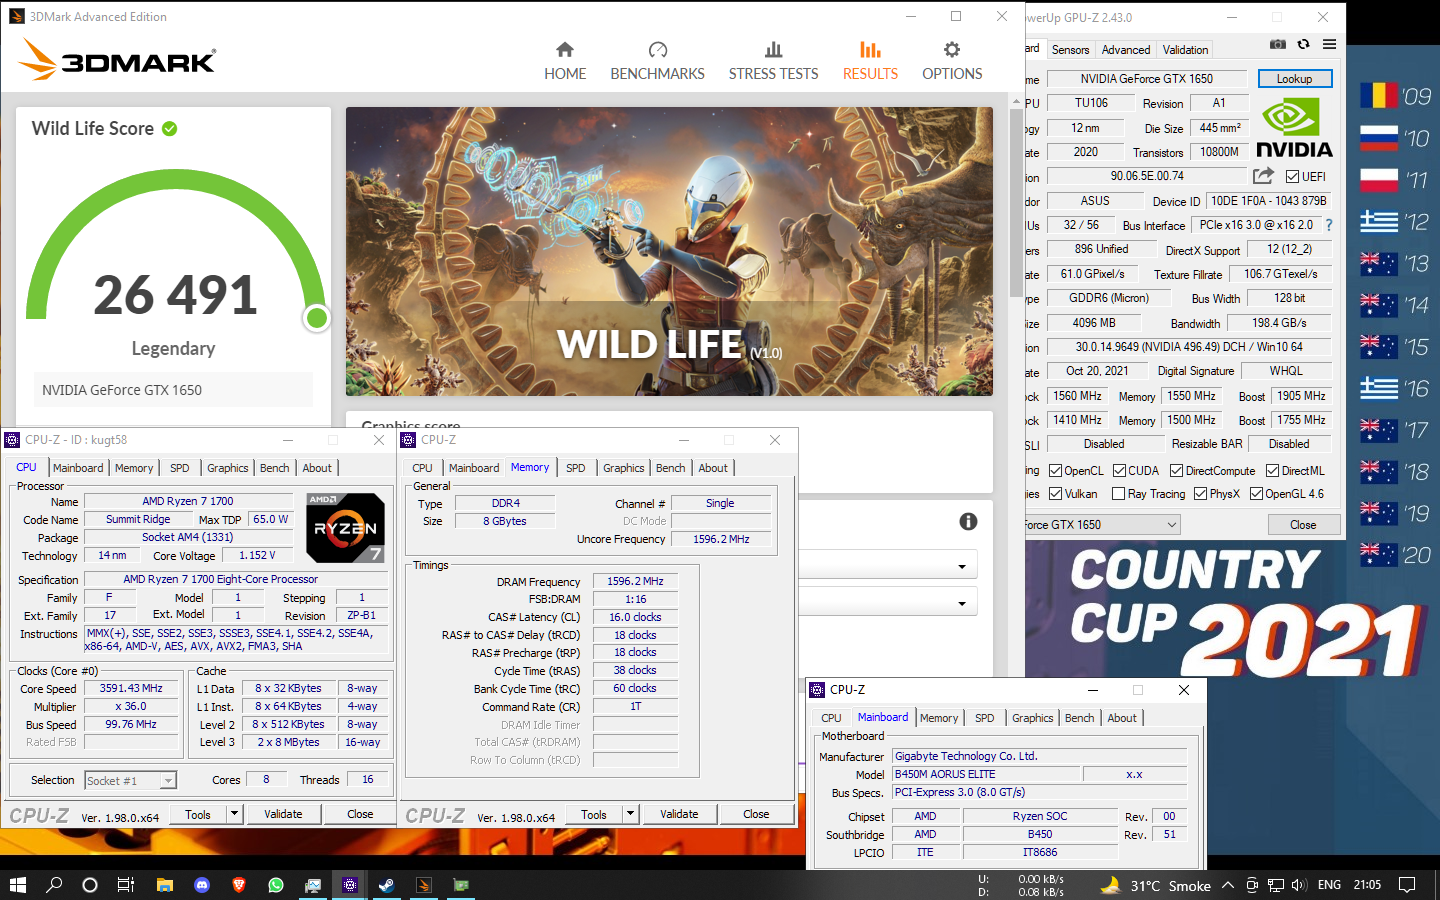1440x900 pixels.
Task: Open the Windows Start menu
Action: pyautogui.click(x=17, y=885)
